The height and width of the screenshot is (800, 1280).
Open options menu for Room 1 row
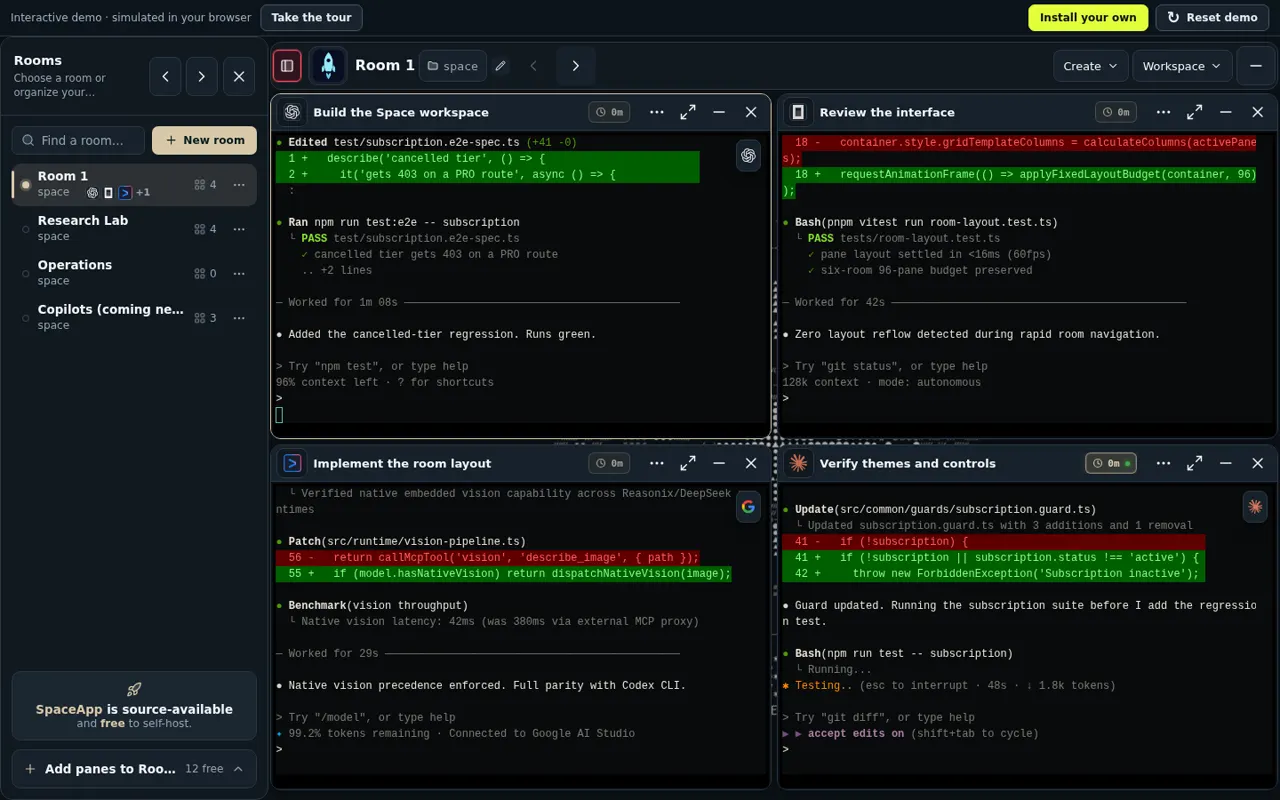[x=239, y=184]
